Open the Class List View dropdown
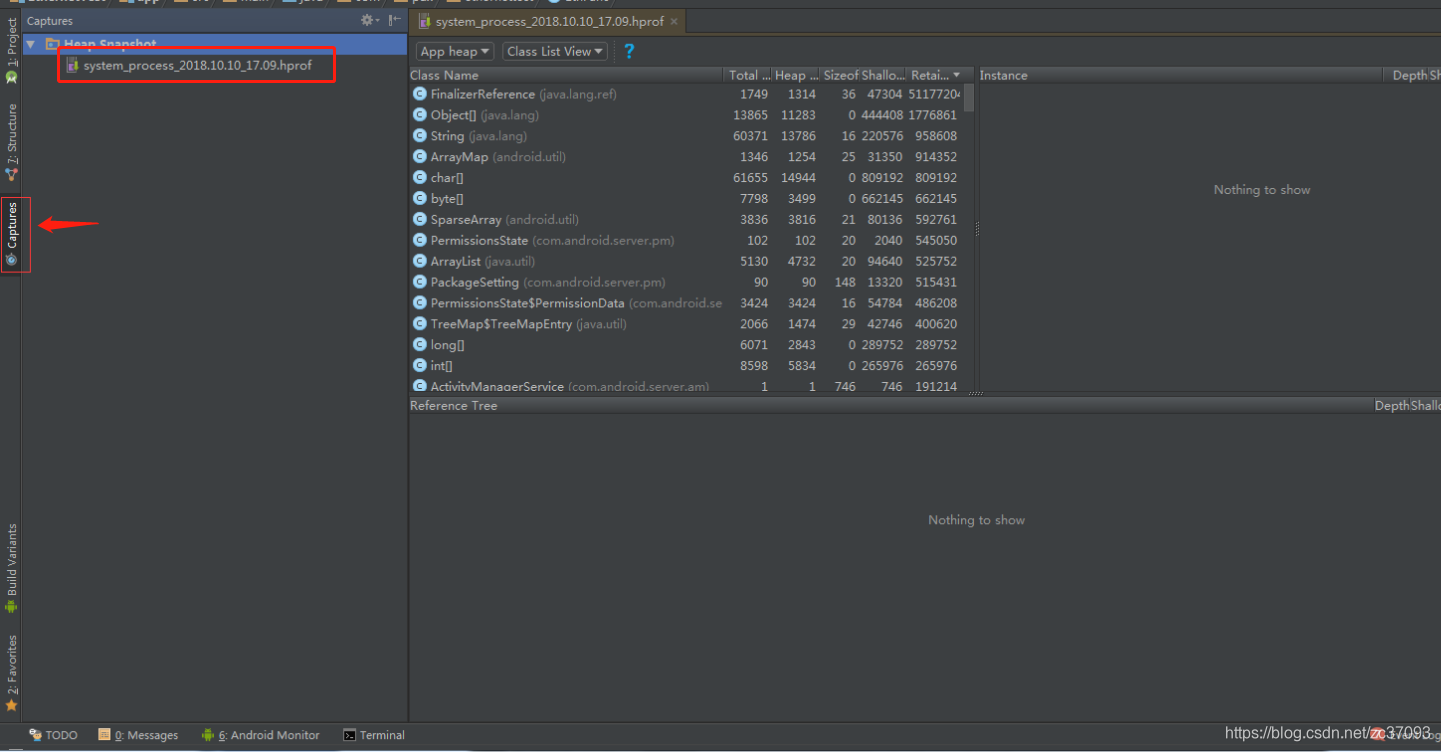Viewport: 1441px width, 752px height. tap(555, 51)
